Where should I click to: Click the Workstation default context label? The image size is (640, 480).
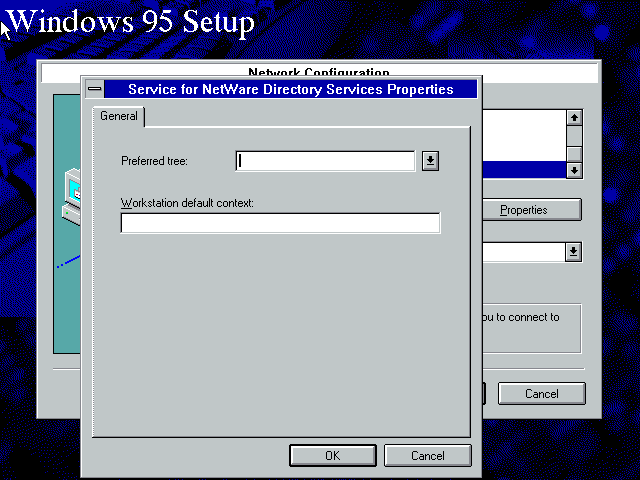pos(187,203)
